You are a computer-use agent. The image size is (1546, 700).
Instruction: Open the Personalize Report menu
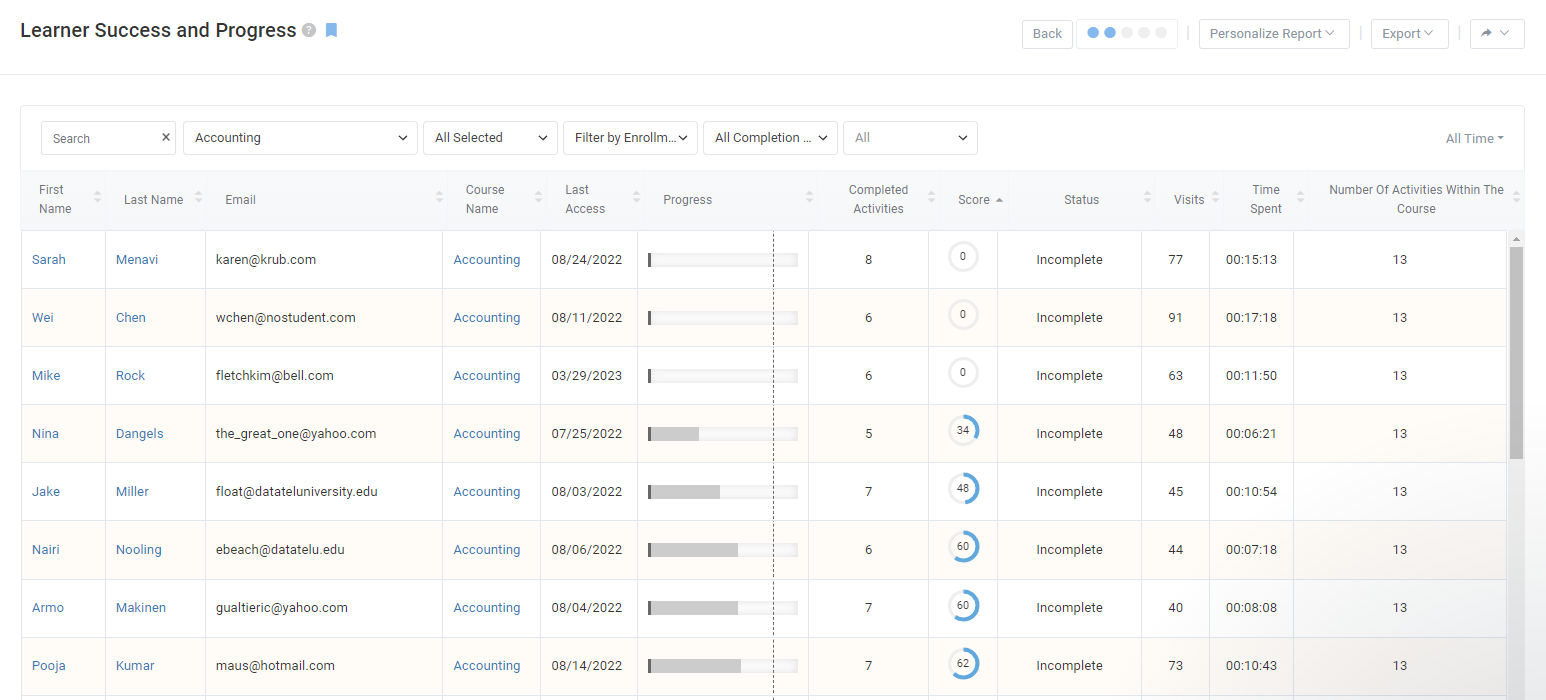pos(1273,34)
